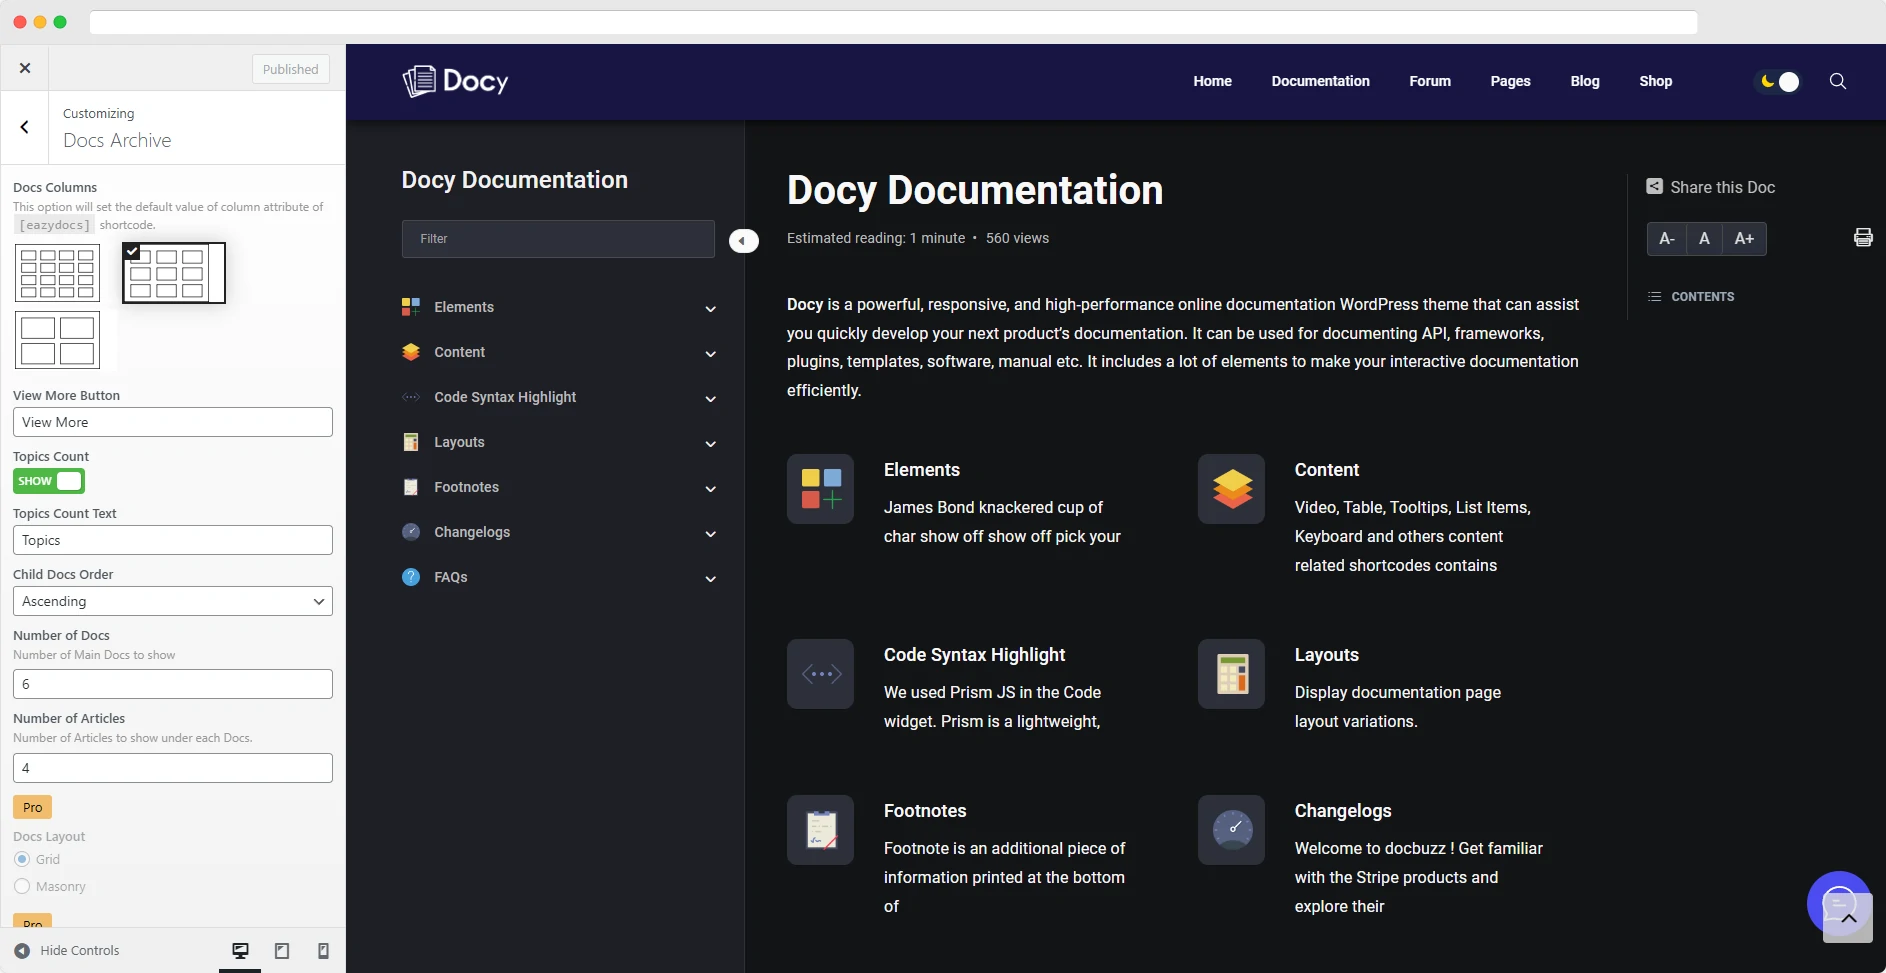Switch to the Blog menu item
Image resolution: width=1886 pixels, height=973 pixels.
[1584, 81]
